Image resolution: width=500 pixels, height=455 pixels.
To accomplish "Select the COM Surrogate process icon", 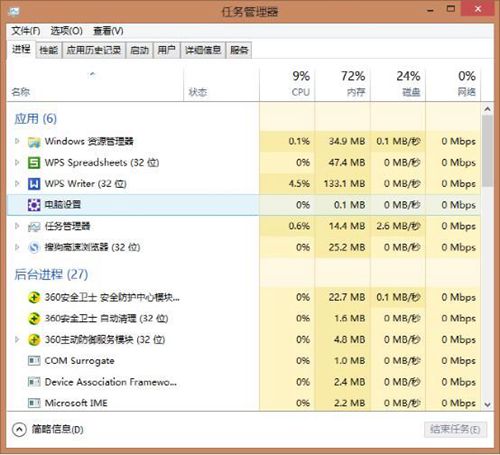I will [x=34, y=361].
